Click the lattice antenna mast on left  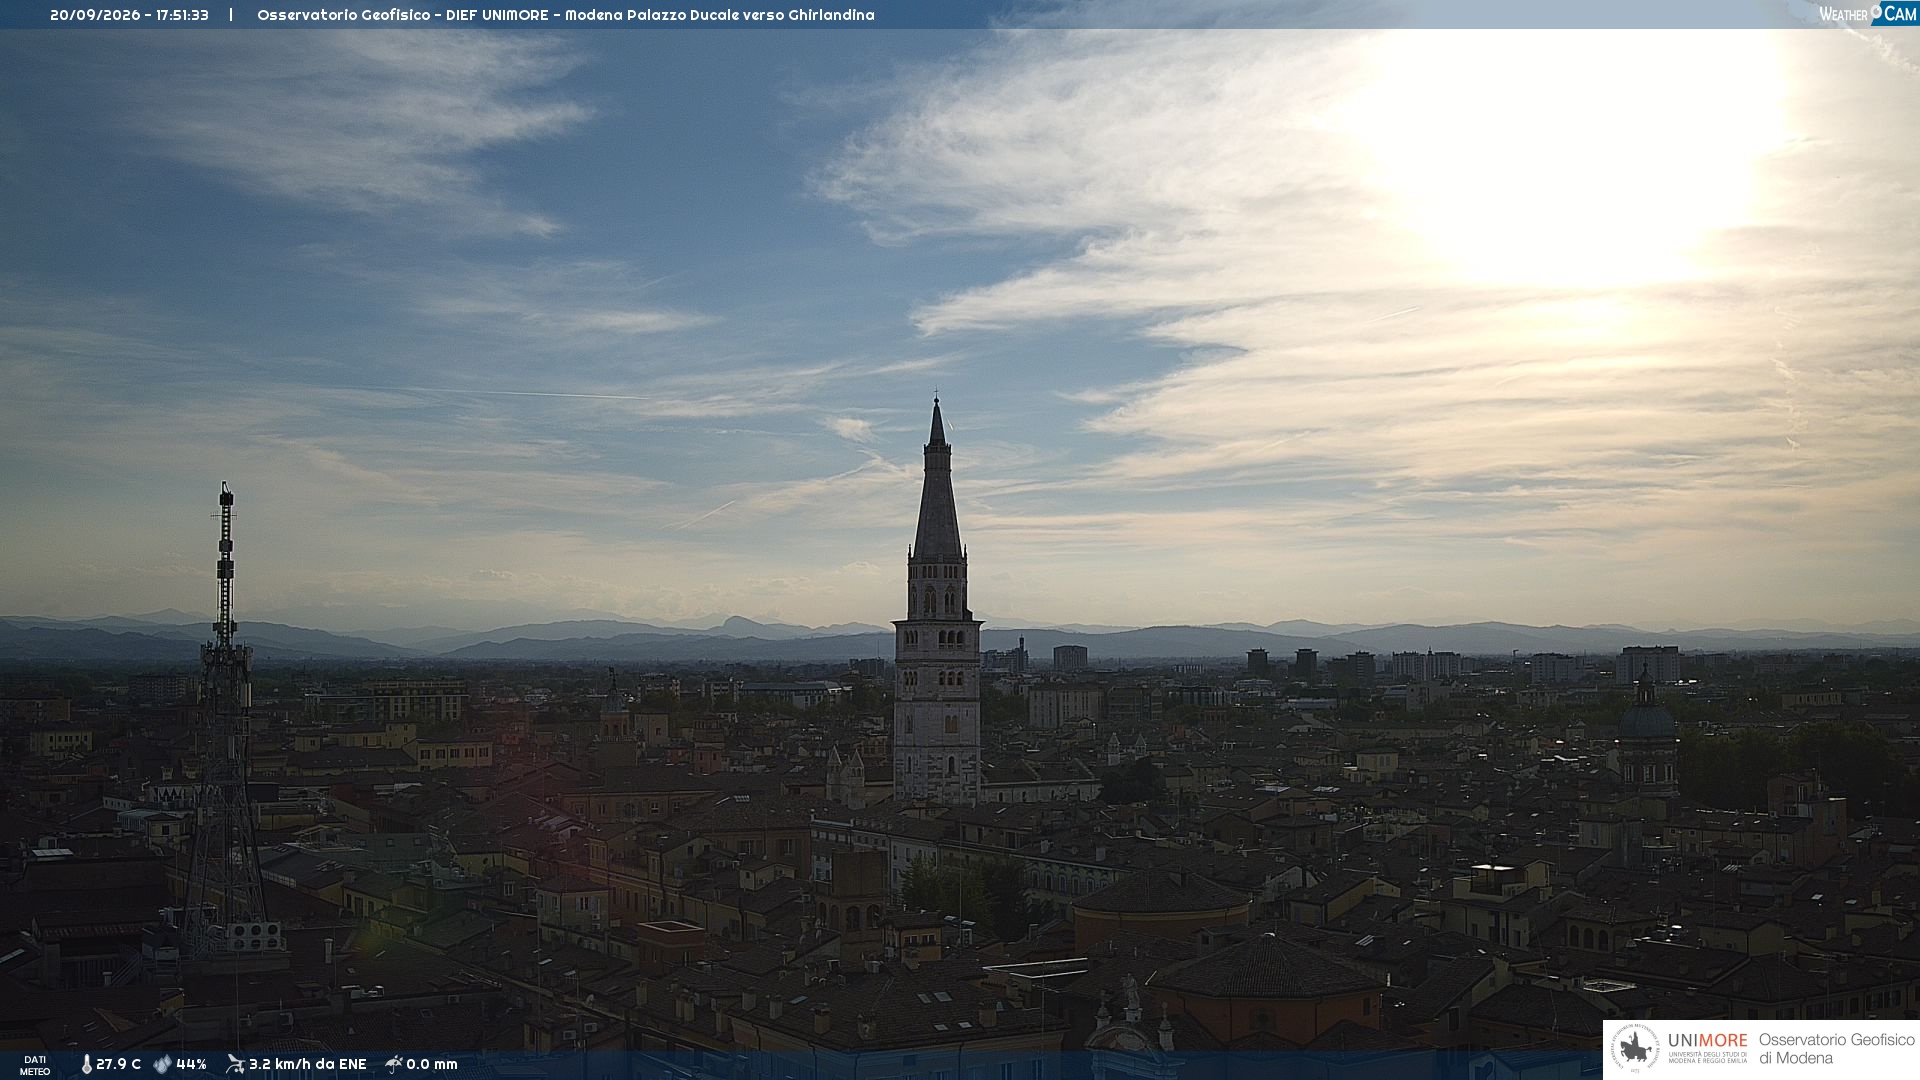point(224,720)
